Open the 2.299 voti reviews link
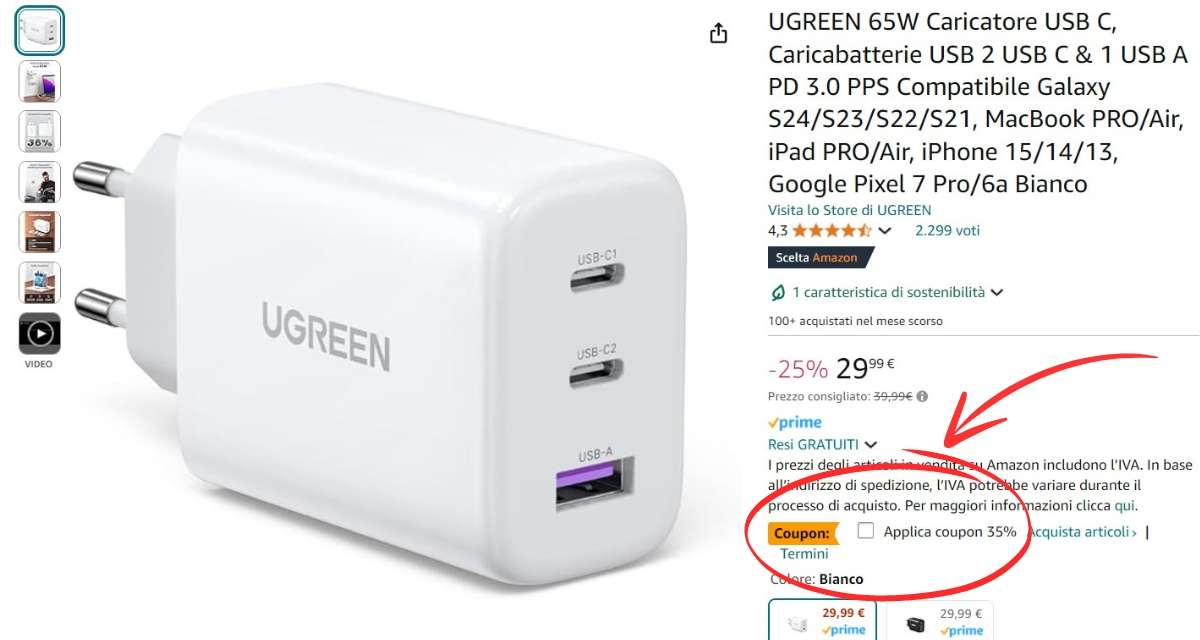Viewport: 1200px width, 640px height. coord(947,230)
